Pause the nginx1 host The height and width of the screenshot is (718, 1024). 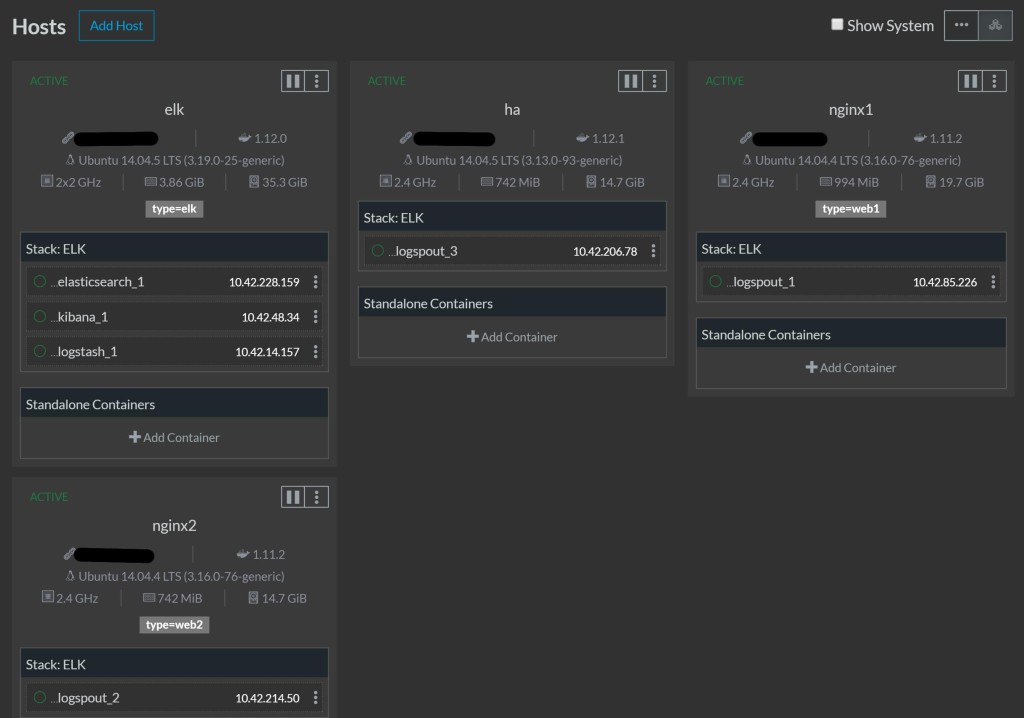tap(969, 81)
